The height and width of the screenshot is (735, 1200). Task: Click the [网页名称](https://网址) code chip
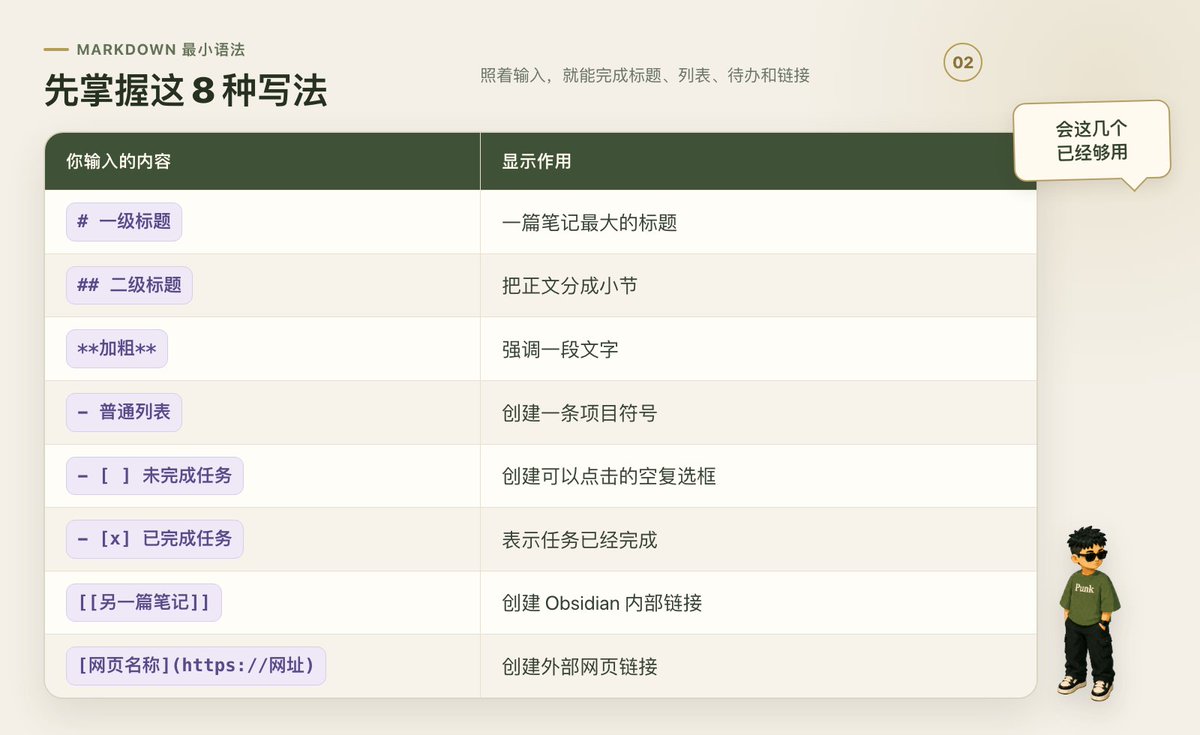point(196,666)
